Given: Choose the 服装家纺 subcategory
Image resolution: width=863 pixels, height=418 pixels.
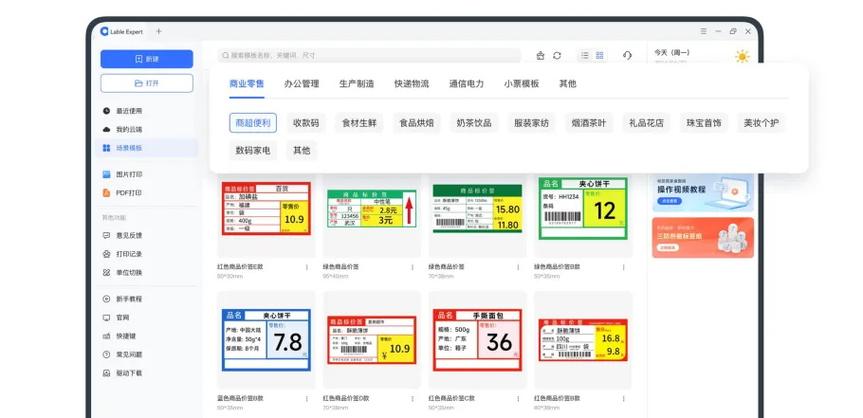Looking at the screenshot, I should (x=532, y=123).
